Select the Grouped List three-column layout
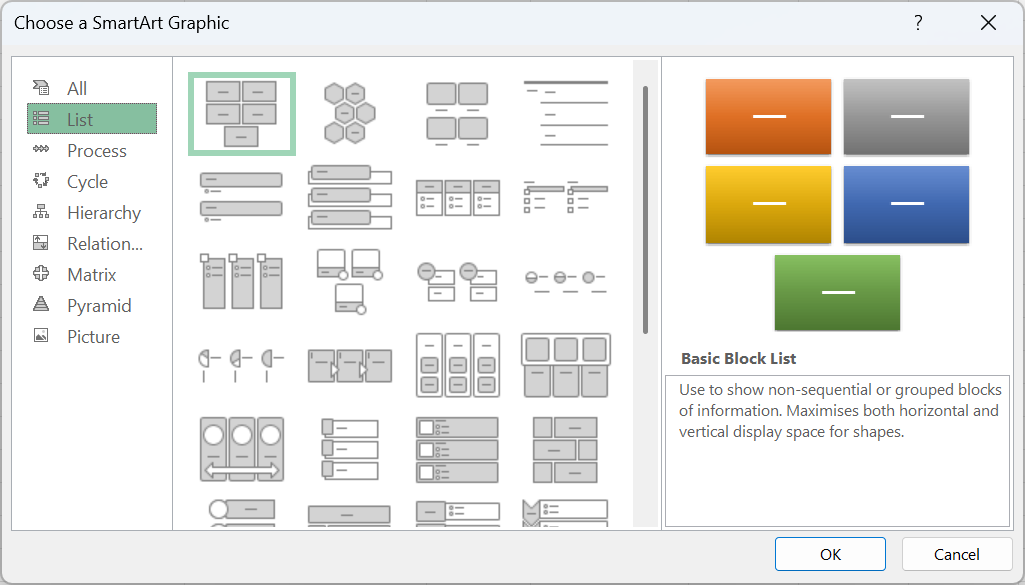The height and width of the screenshot is (585, 1025). click(x=458, y=365)
